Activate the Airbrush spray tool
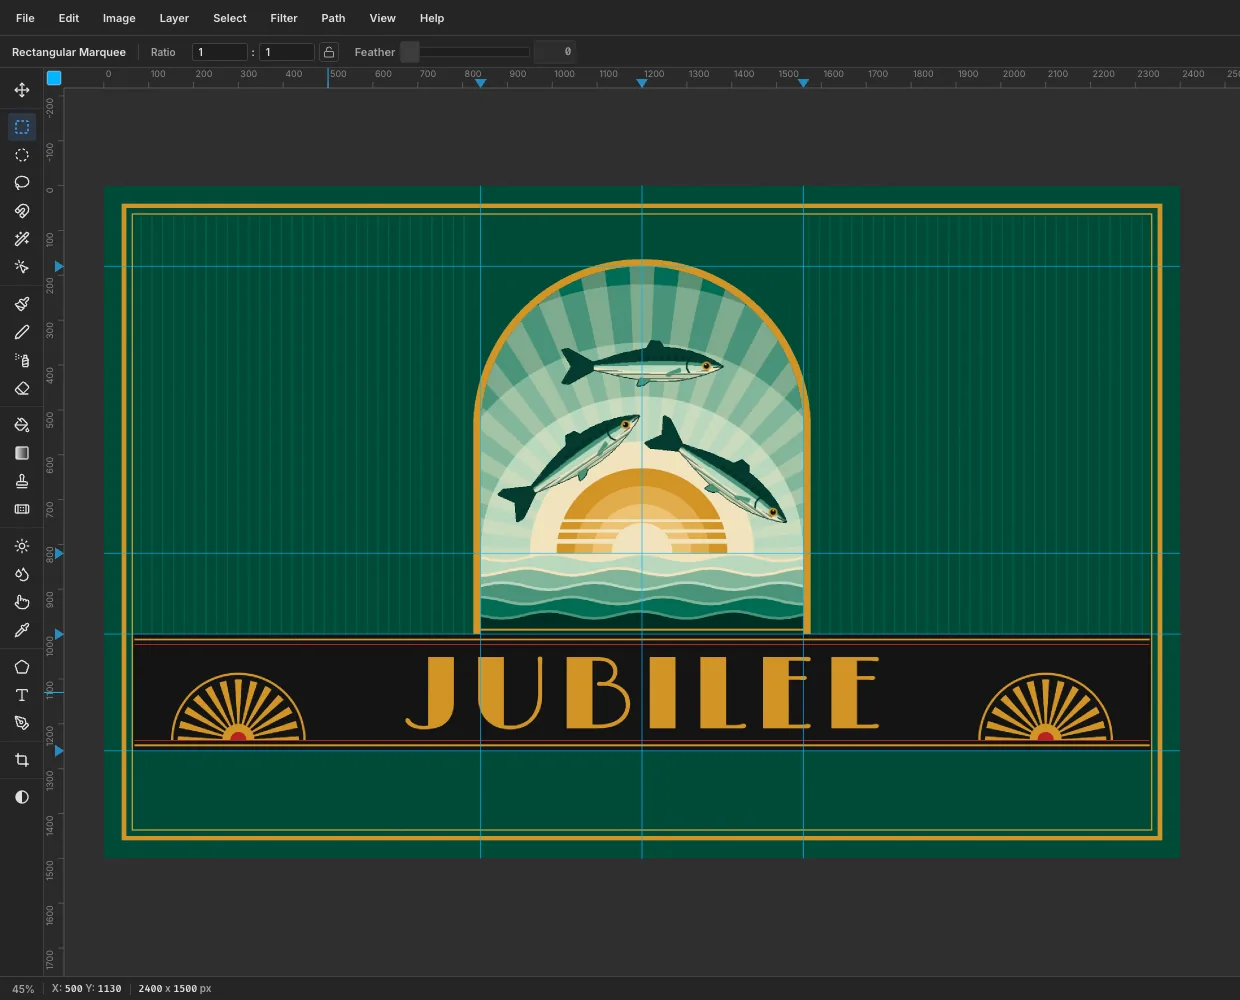Image resolution: width=1240 pixels, height=1000 pixels. coord(22,360)
